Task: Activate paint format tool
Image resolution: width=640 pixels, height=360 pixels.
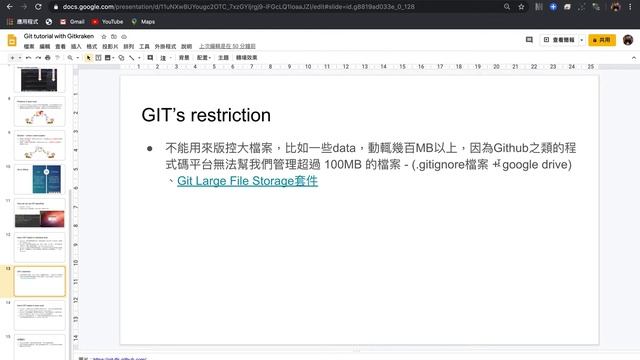Action: click(x=58, y=58)
